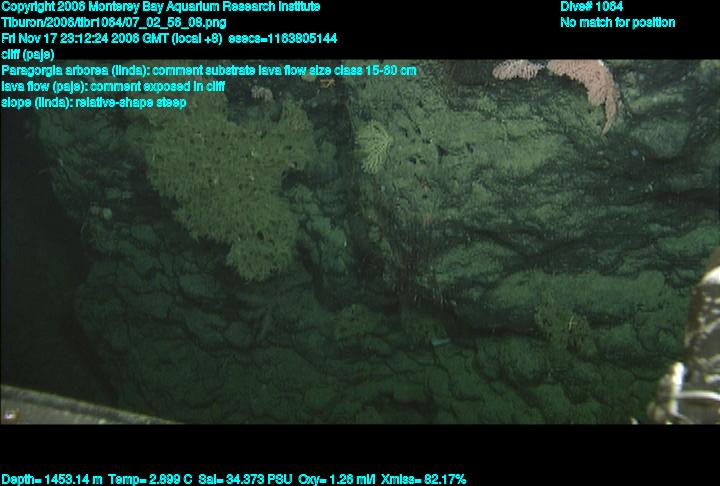Viewport: 720px width, 486px height.
Task: Click the Fri Nov 17 timestamp
Action: pyautogui.click(x=104, y=38)
